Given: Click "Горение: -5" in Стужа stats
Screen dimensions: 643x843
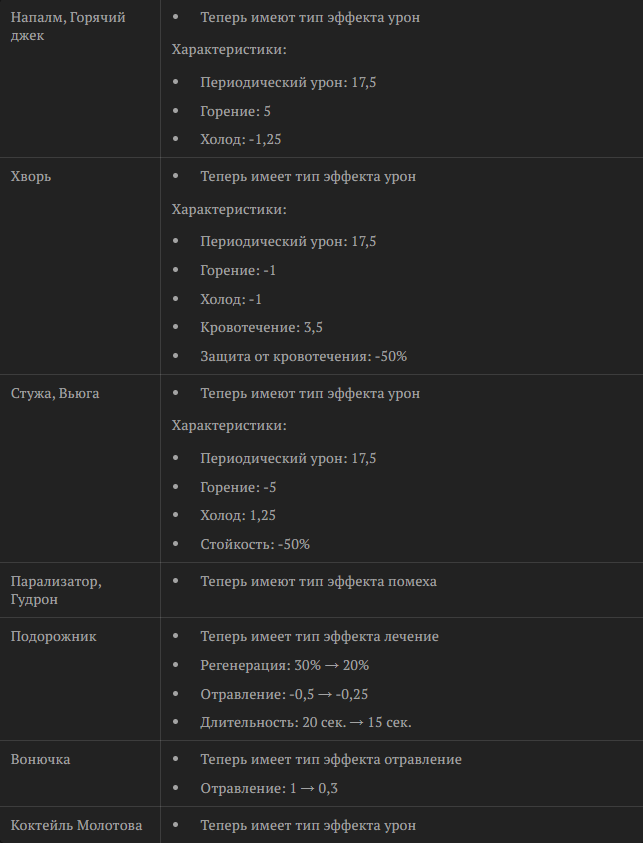Looking at the screenshot, I should pyautogui.click(x=238, y=487).
